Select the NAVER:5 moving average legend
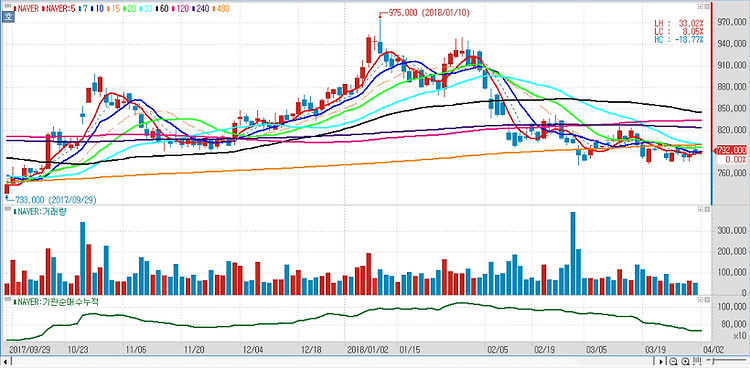The width and height of the screenshot is (750, 368). tap(59, 9)
